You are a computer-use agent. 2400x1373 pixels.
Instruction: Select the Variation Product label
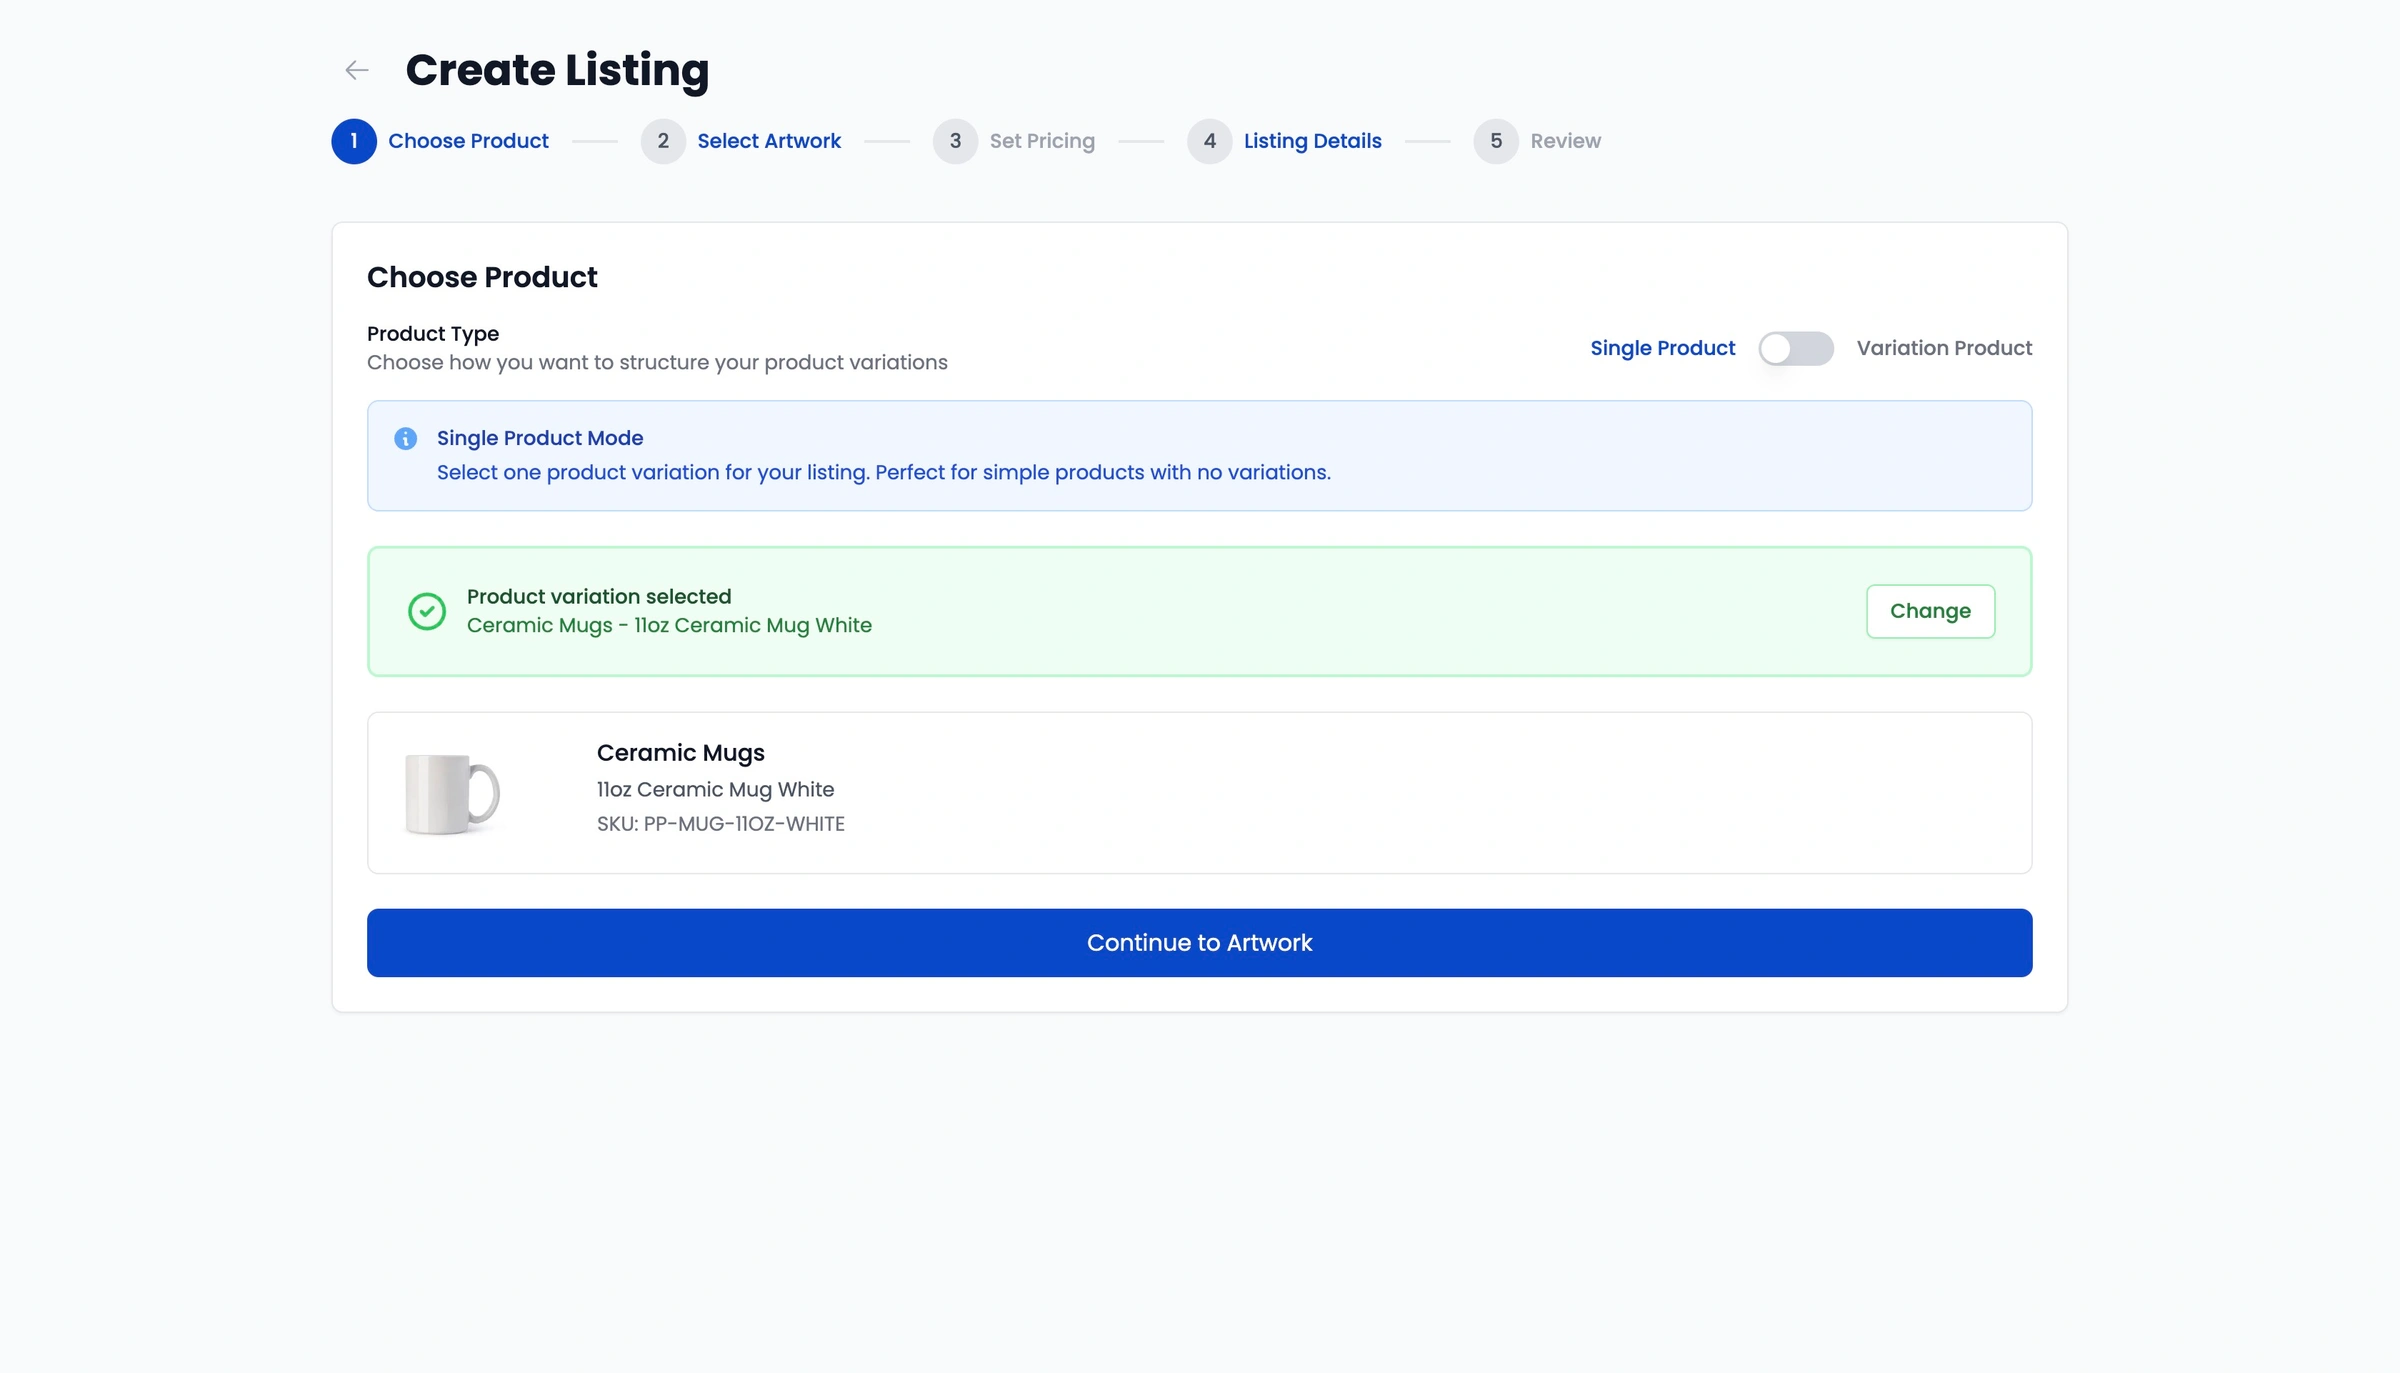click(x=1944, y=348)
